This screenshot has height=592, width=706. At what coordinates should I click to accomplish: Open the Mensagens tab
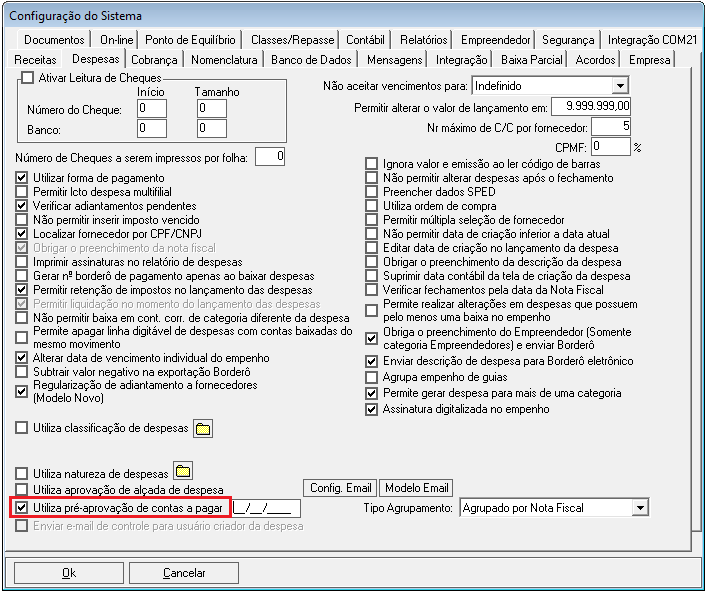pyautogui.click(x=394, y=60)
